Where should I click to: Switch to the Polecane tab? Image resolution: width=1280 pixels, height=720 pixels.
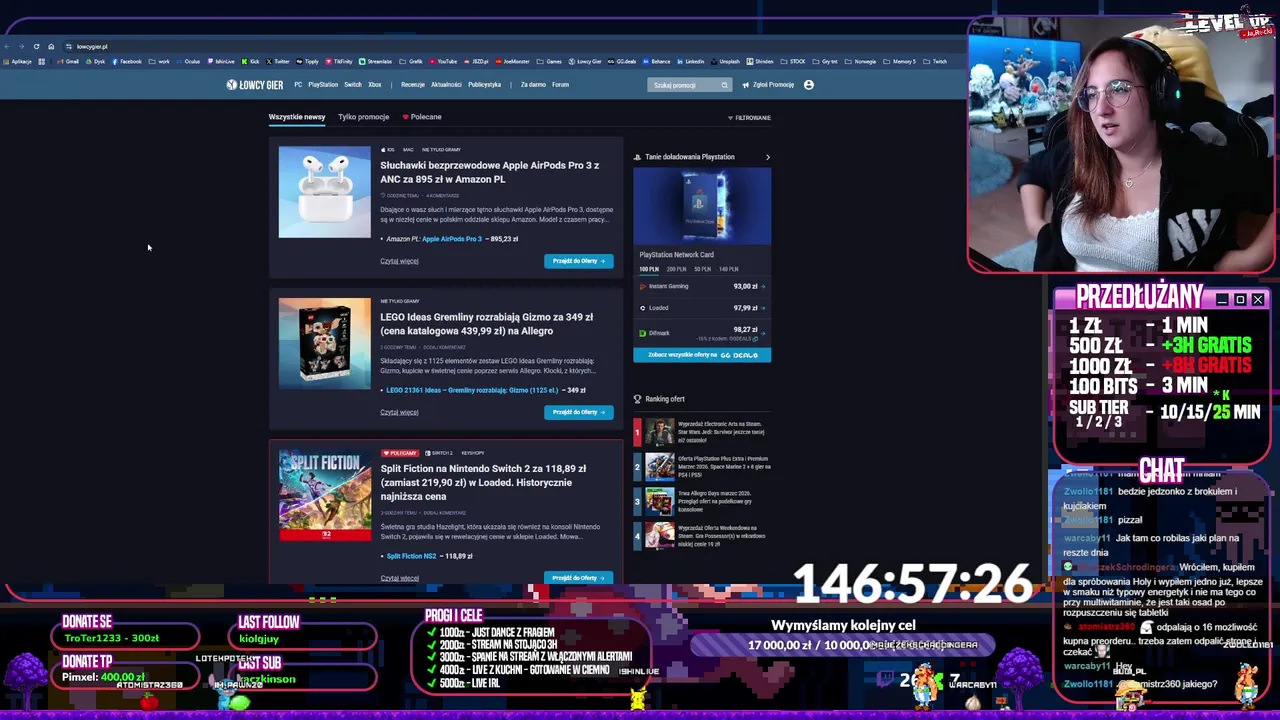click(x=421, y=117)
